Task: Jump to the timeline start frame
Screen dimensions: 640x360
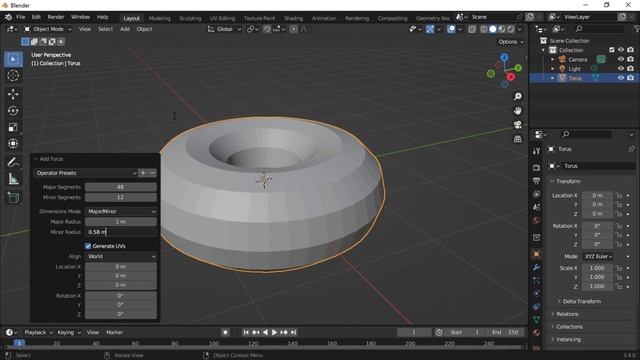Action: [246, 332]
